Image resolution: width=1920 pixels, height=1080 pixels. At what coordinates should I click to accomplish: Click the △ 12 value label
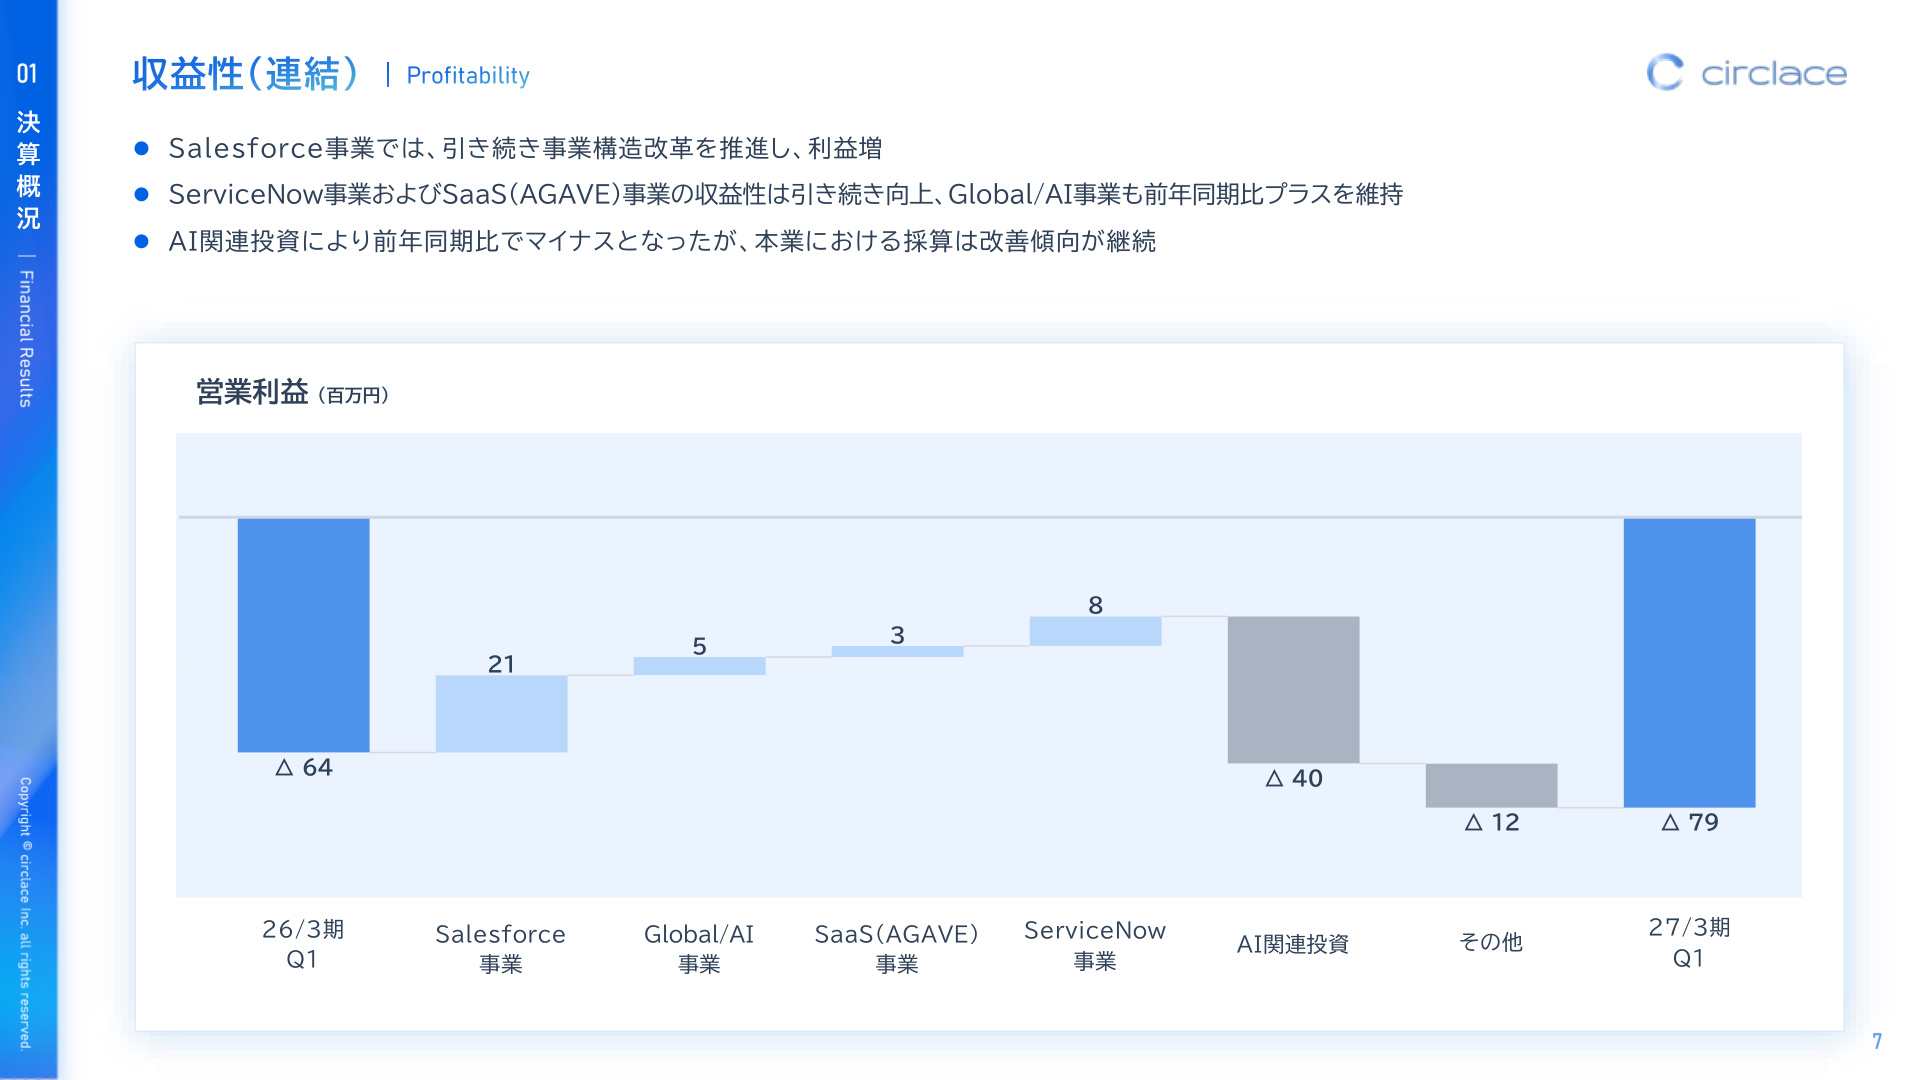tap(1492, 823)
